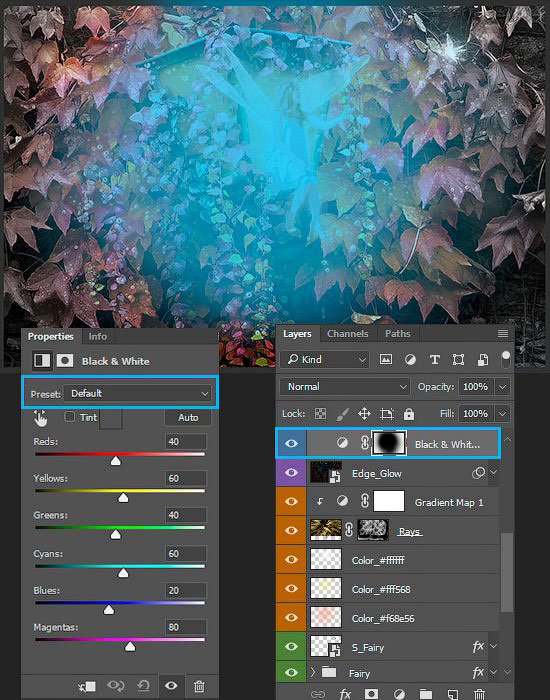View previous state icon in Properties footer
Screen dimensions: 550x700
click(x=116, y=685)
